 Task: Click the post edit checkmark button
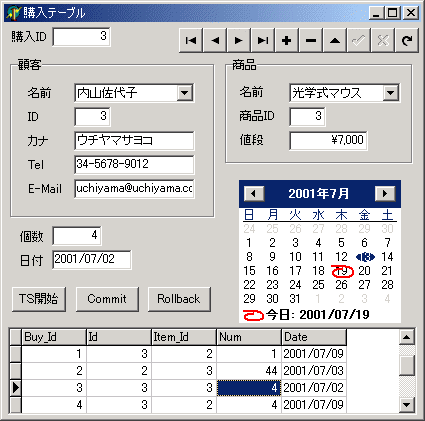pyautogui.click(x=359, y=41)
